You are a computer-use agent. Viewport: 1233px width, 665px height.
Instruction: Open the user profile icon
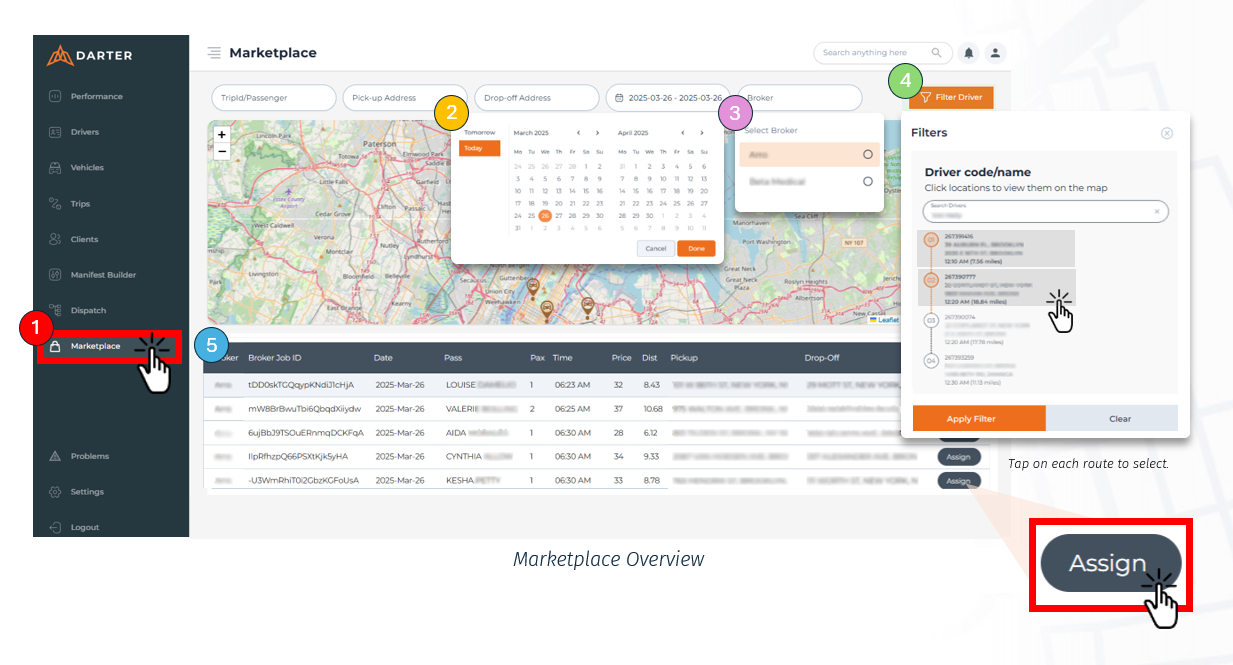(995, 53)
